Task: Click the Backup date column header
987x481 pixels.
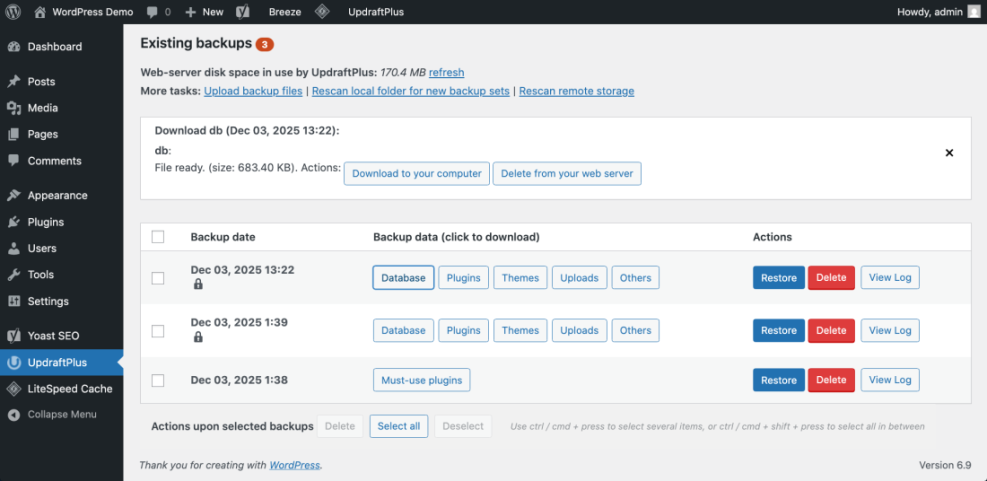Action: pos(223,237)
